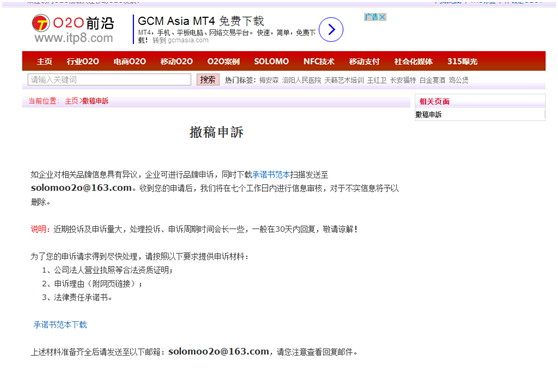Go to the 移动支付 section
Viewport: 558px width, 374px height.
click(364, 62)
